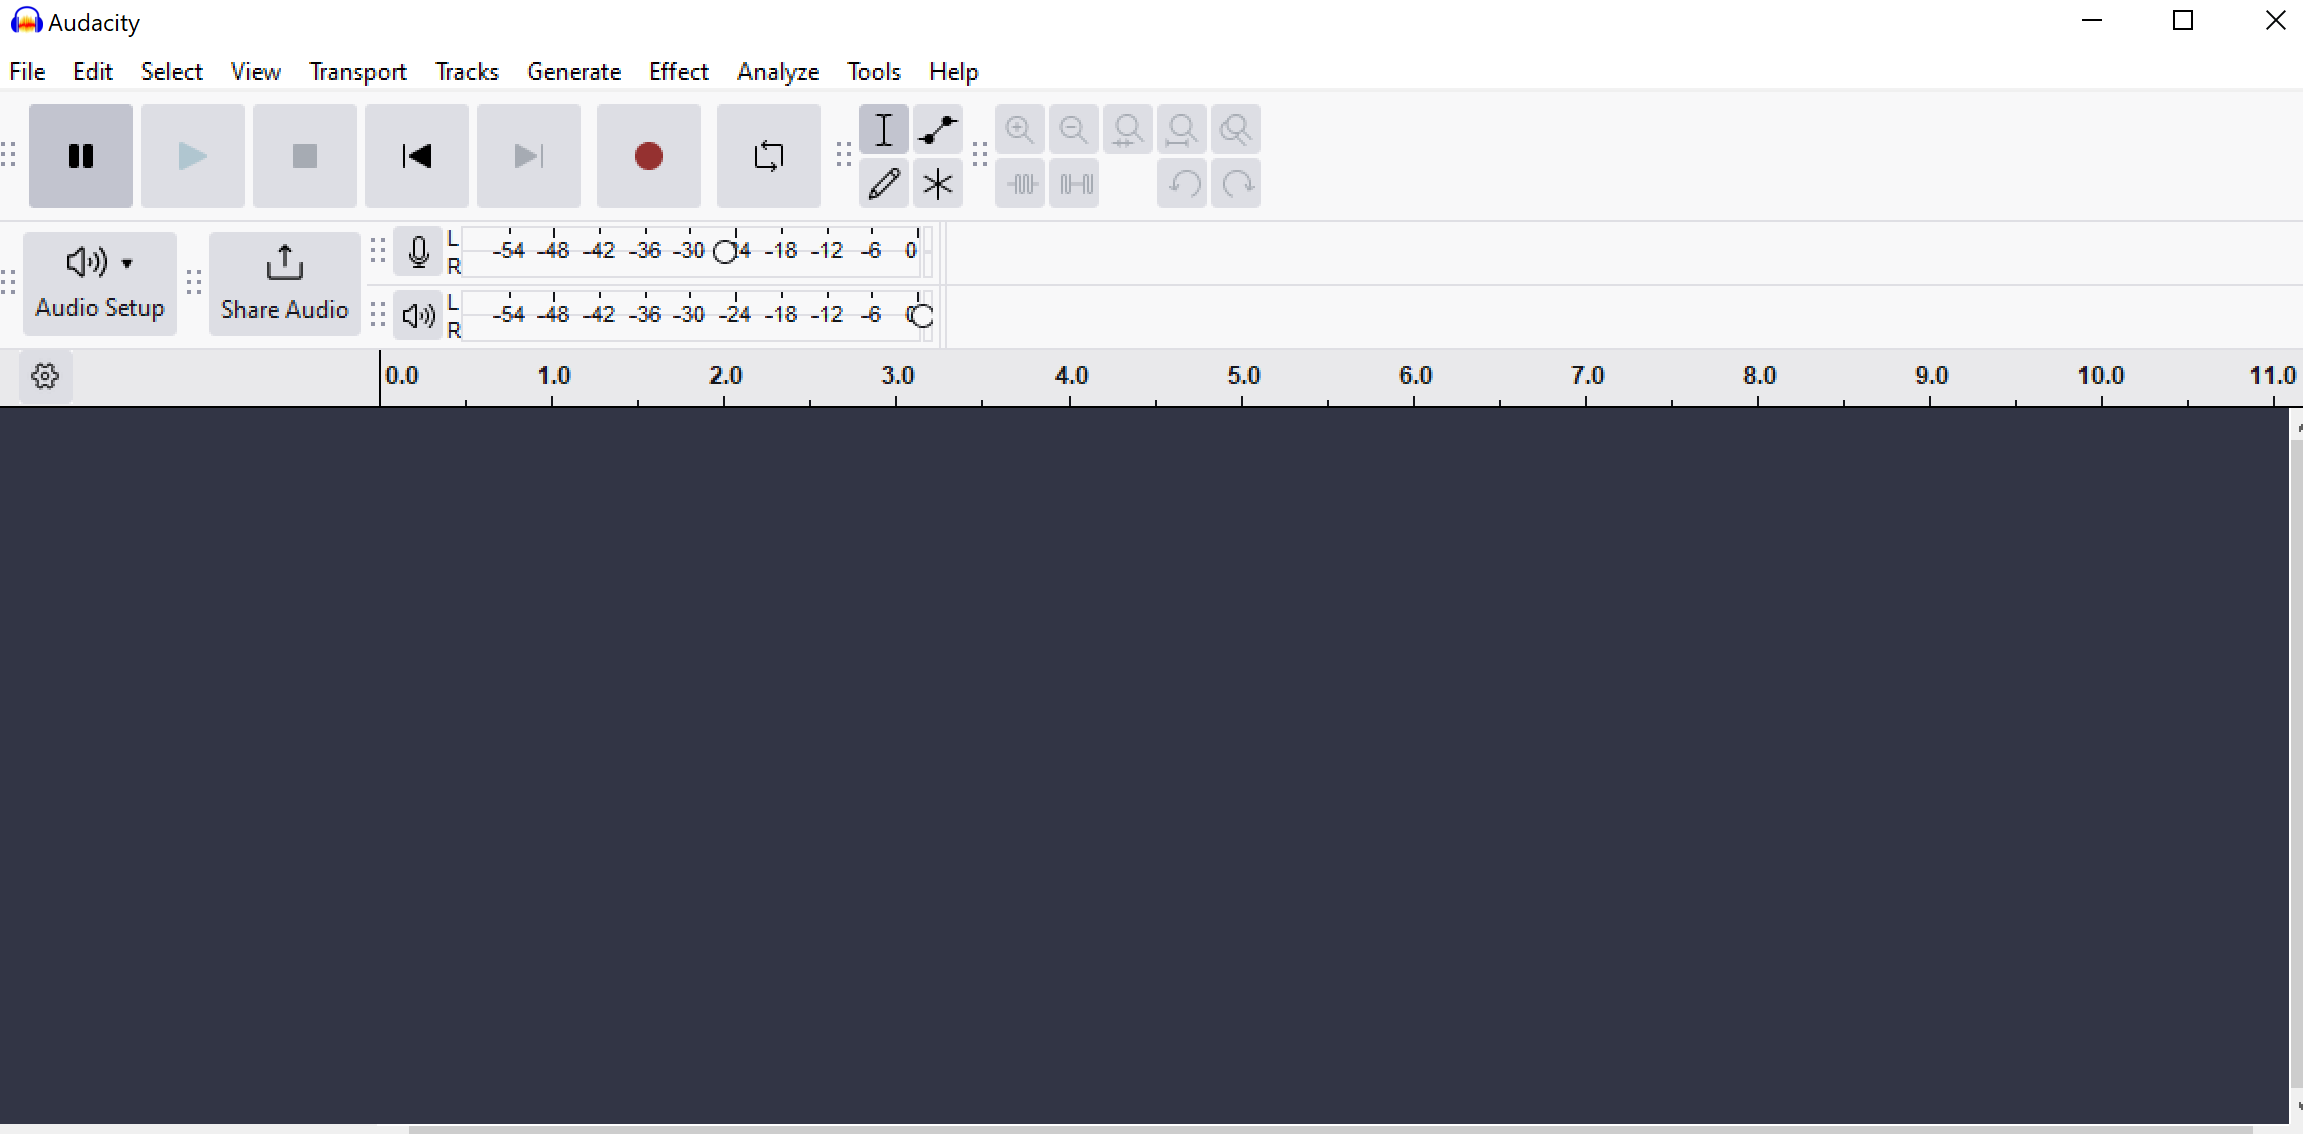Open the Effect menu

pyautogui.click(x=678, y=72)
